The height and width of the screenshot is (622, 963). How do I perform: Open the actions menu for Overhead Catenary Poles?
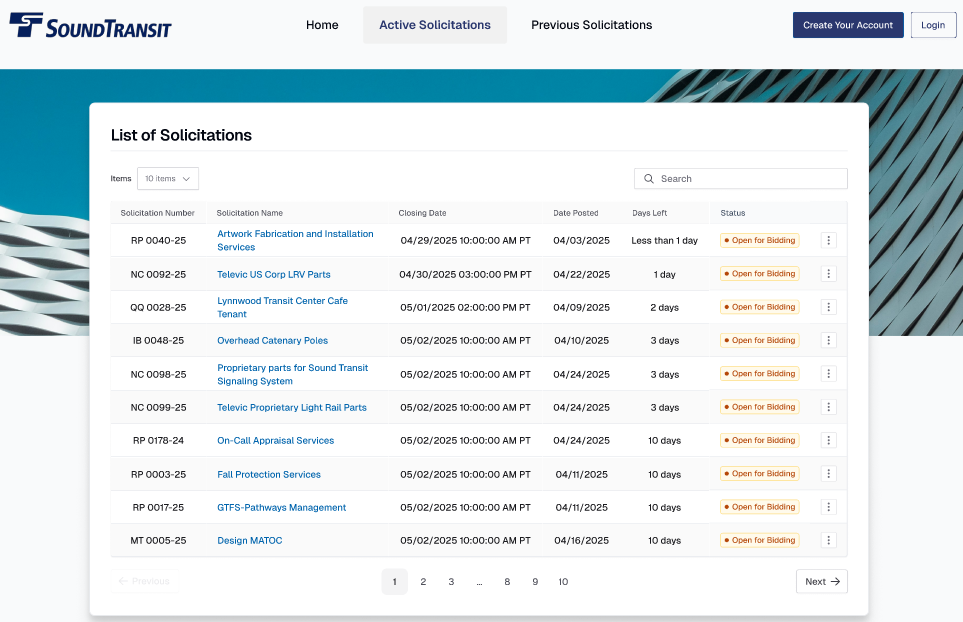coord(828,340)
